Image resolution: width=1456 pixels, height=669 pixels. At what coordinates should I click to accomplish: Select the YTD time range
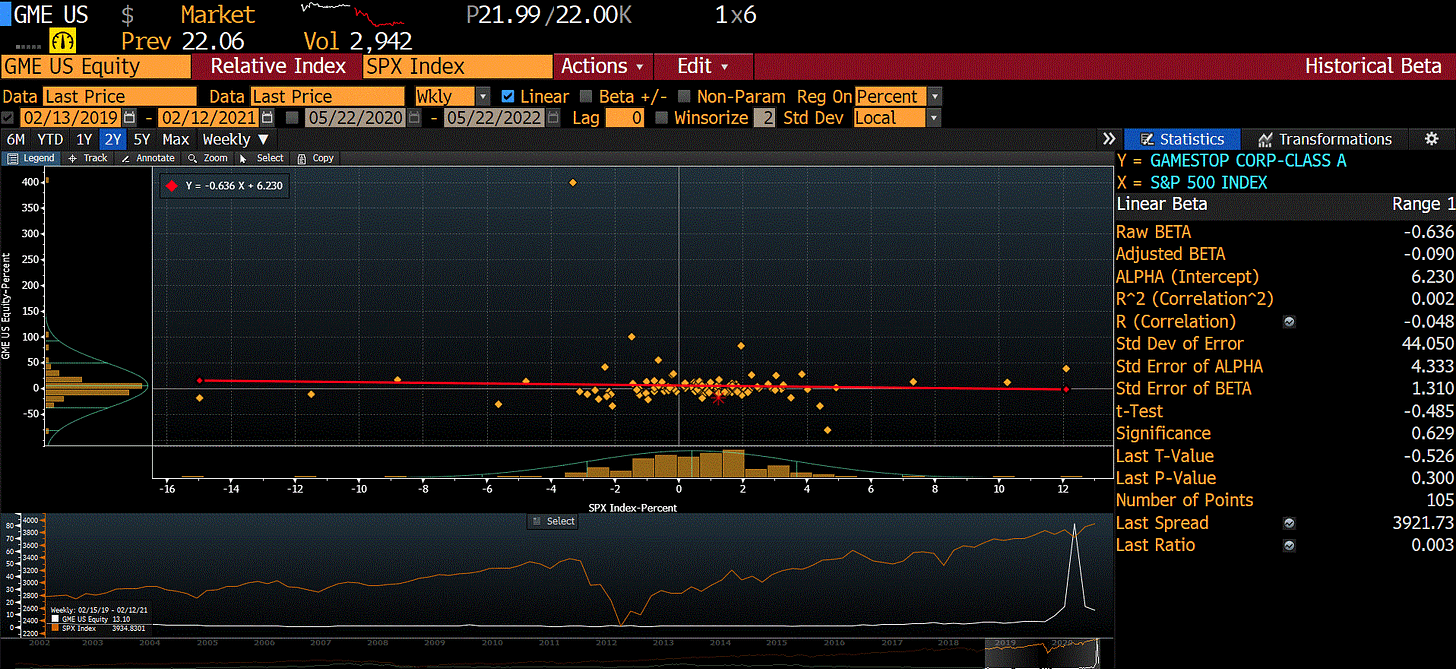(x=51, y=139)
